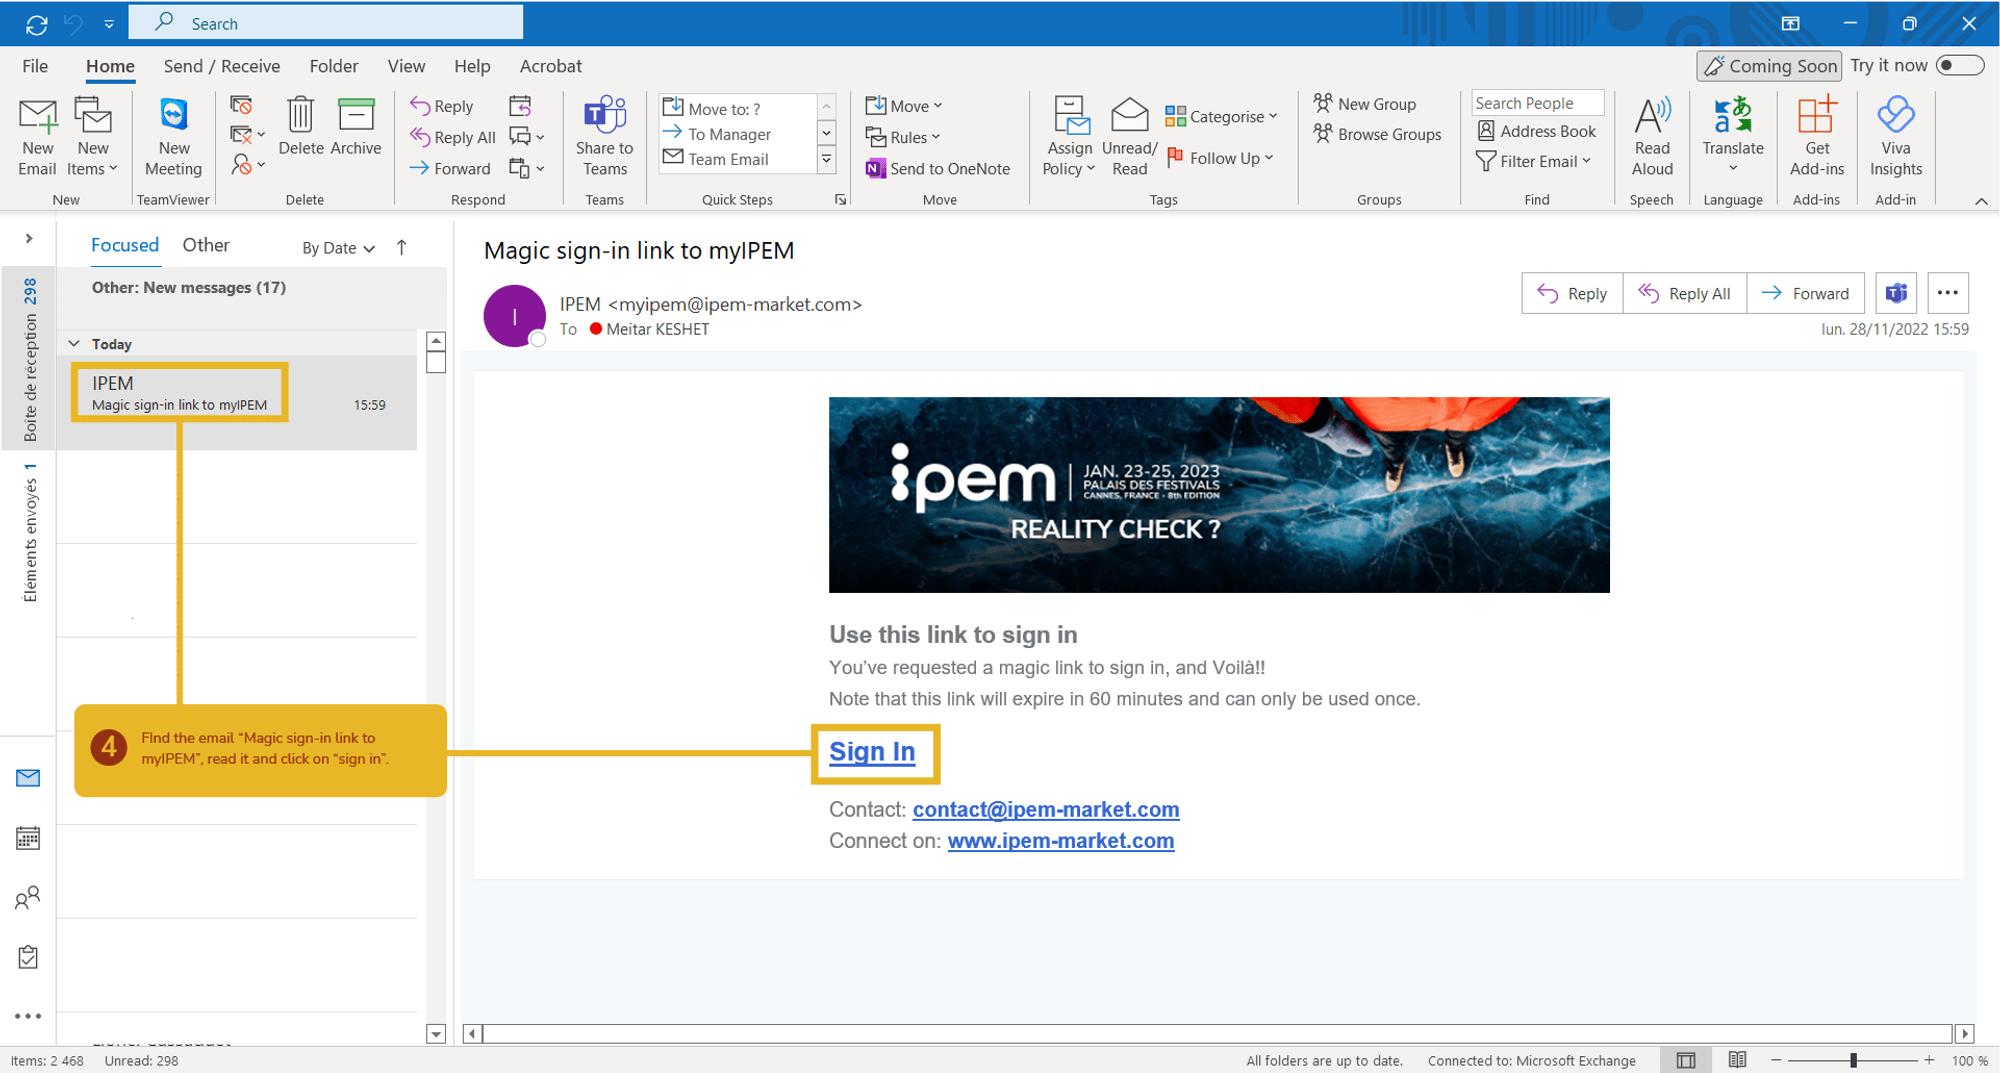
Task: Open the File menu
Action: click(35, 66)
